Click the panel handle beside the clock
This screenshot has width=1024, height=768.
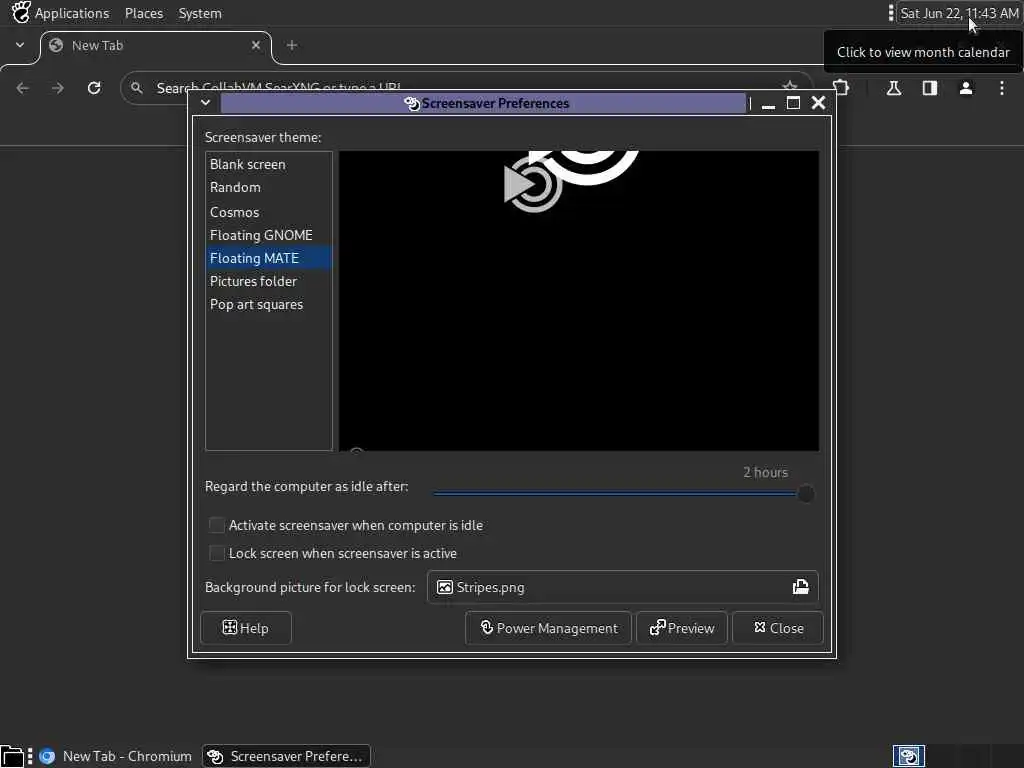click(x=891, y=13)
